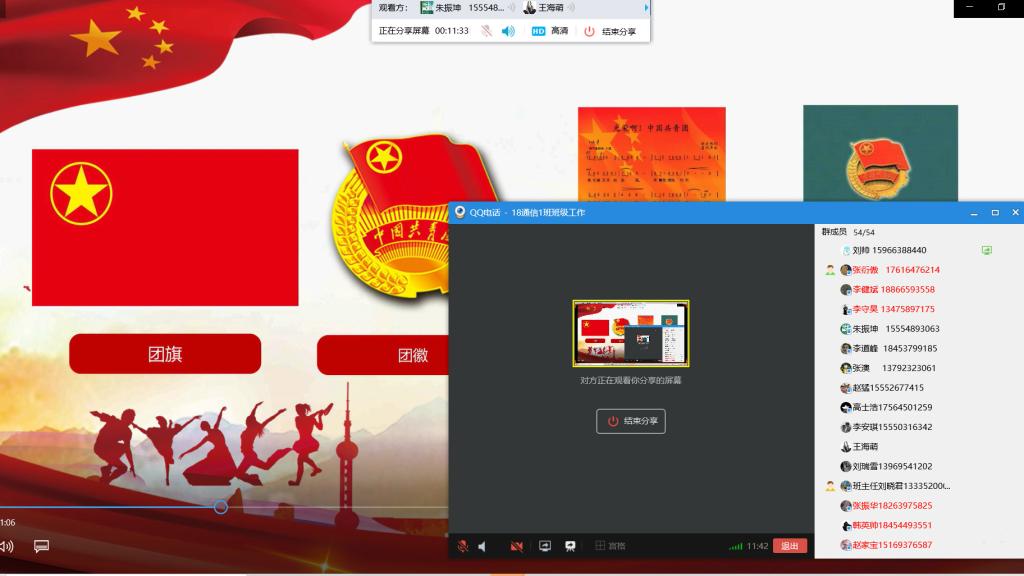Restore down the background presentation window

[x=1001, y=7]
